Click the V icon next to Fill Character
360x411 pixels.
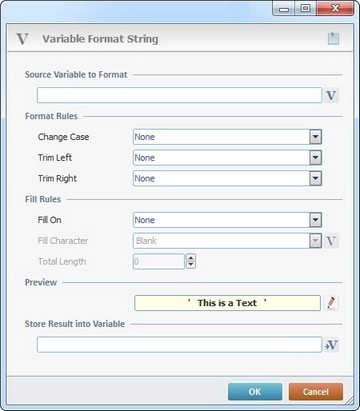[x=331, y=241]
